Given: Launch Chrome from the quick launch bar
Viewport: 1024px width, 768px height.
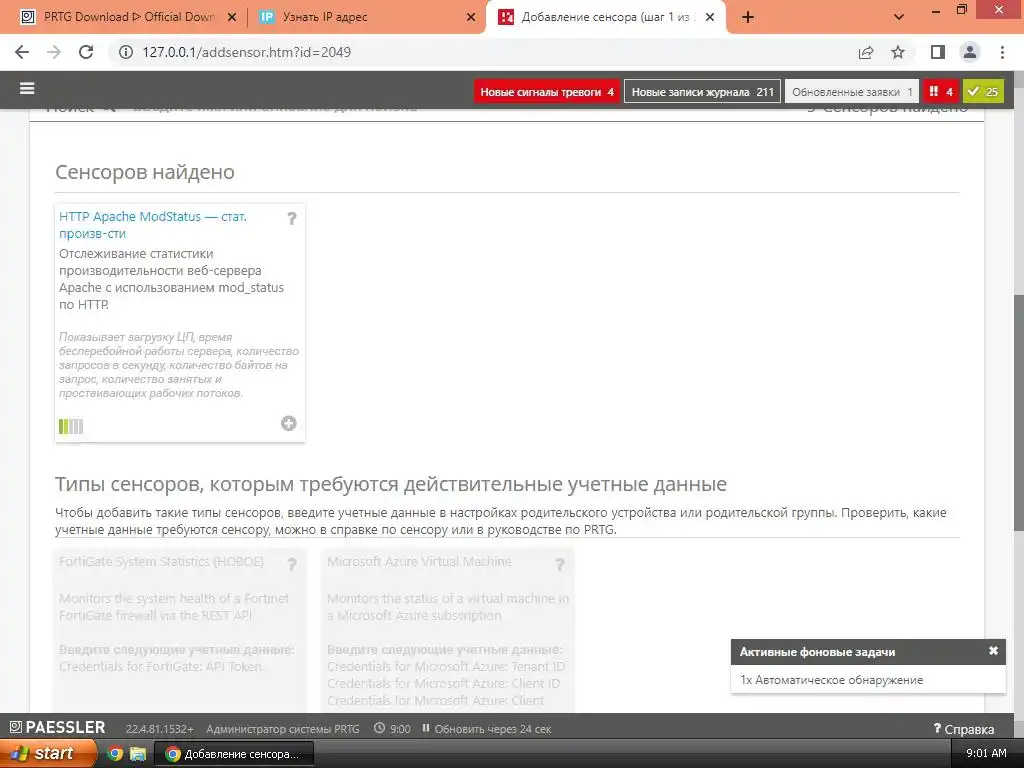Looking at the screenshot, I should click(115, 754).
